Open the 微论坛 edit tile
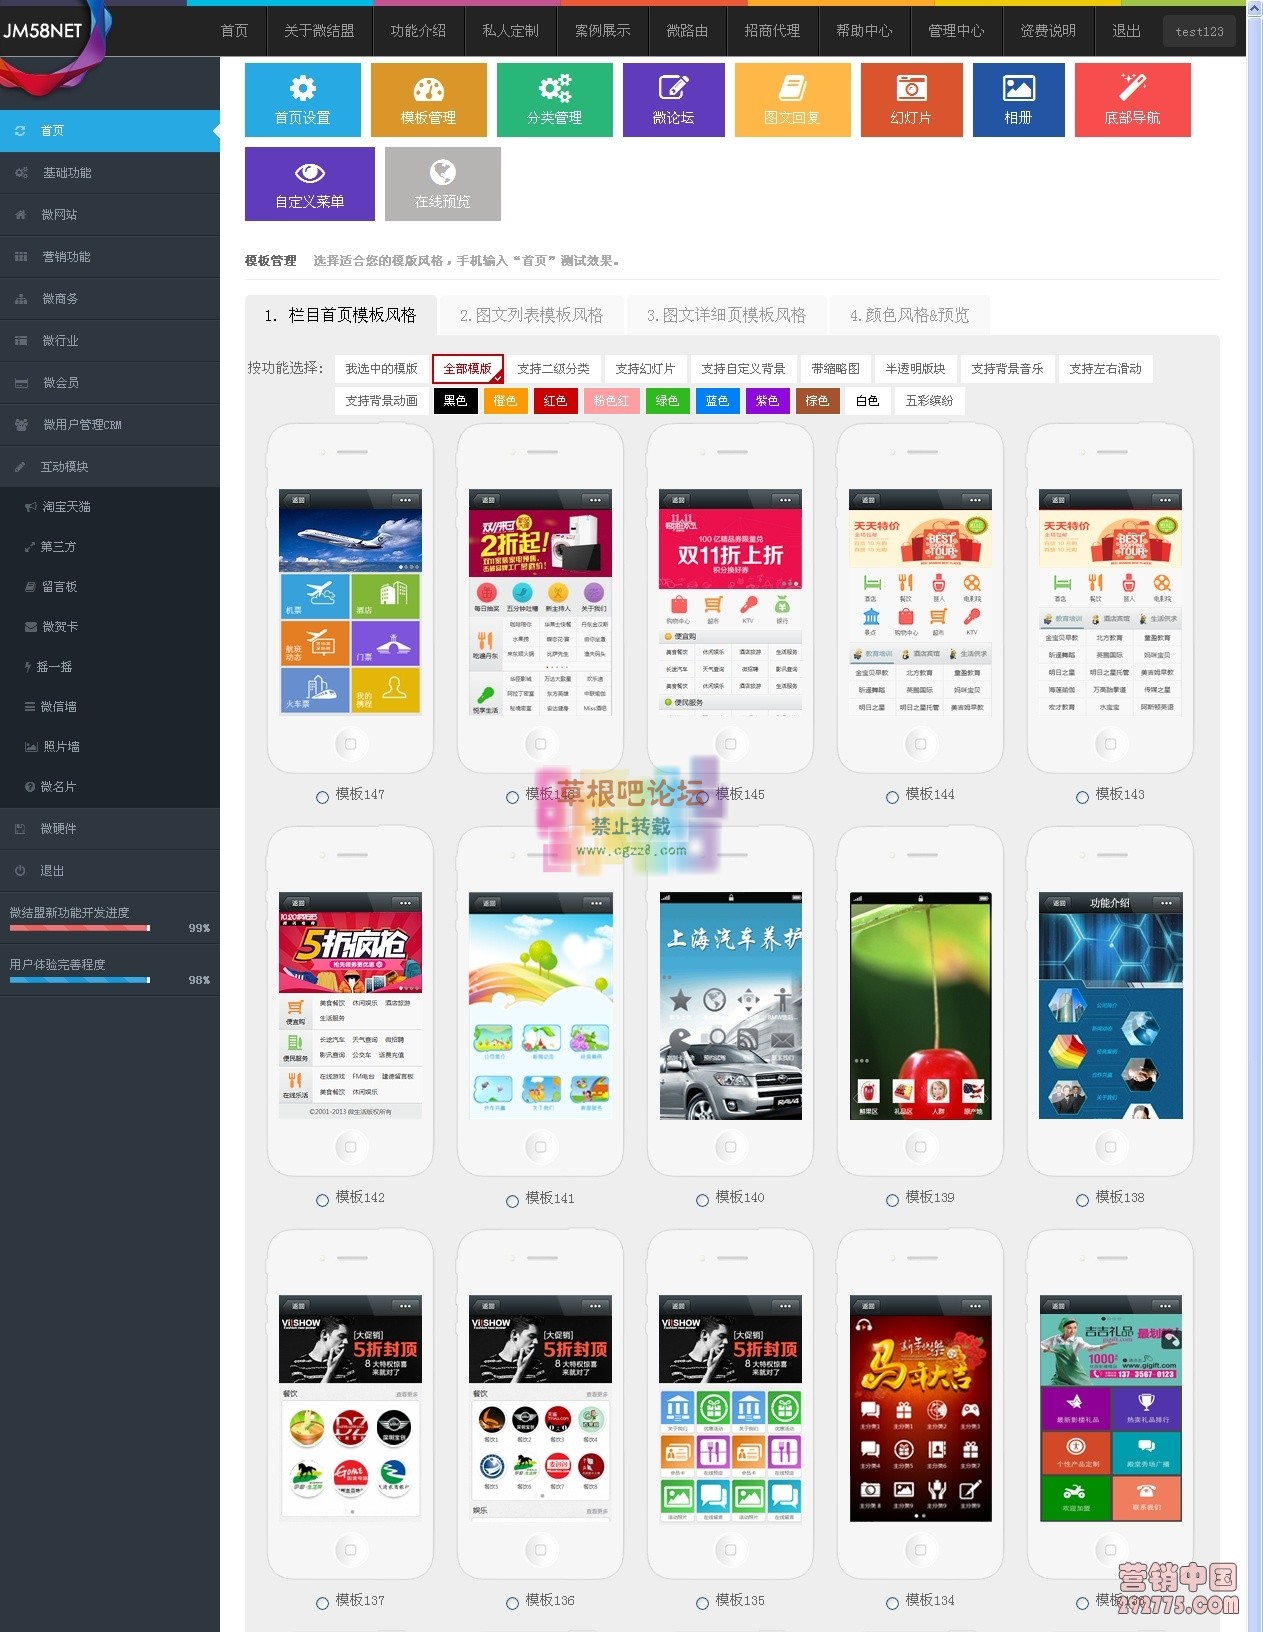 click(x=673, y=99)
